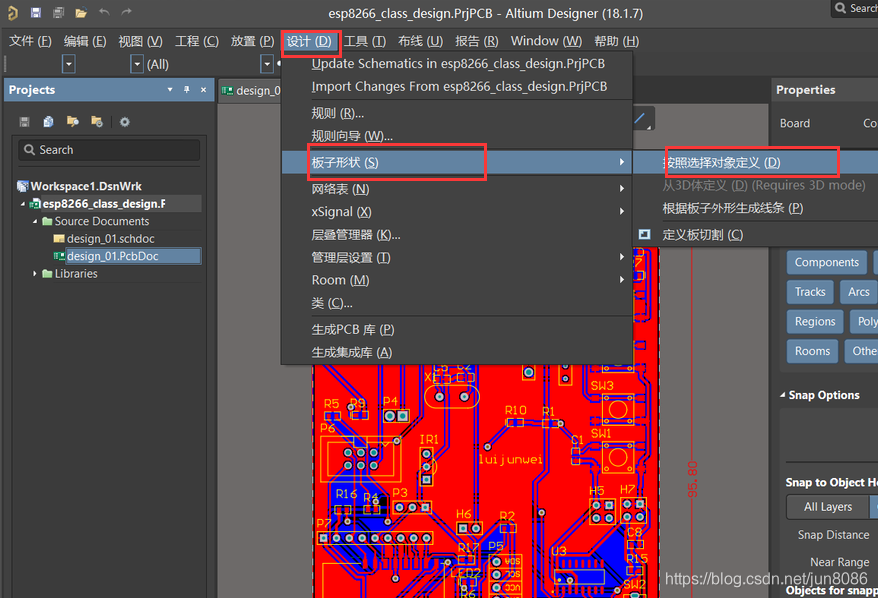
Task: Click the Save All icon in the title bar
Action: point(58,12)
